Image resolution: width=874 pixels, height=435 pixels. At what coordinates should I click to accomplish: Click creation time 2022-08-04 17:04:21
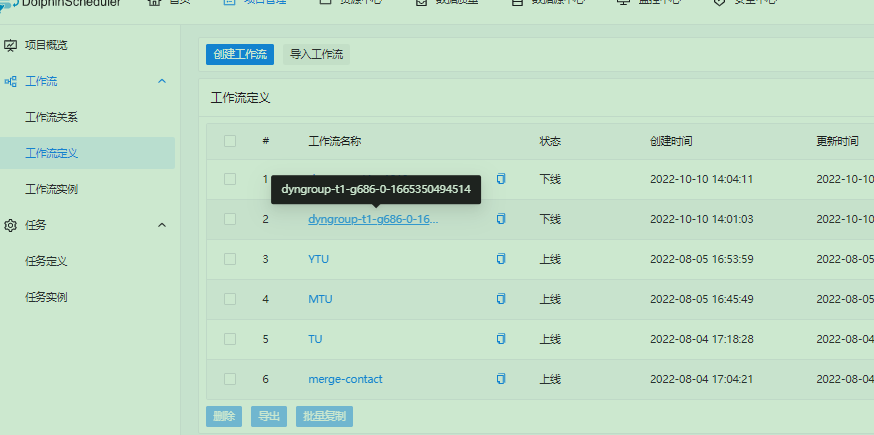pyautogui.click(x=702, y=379)
